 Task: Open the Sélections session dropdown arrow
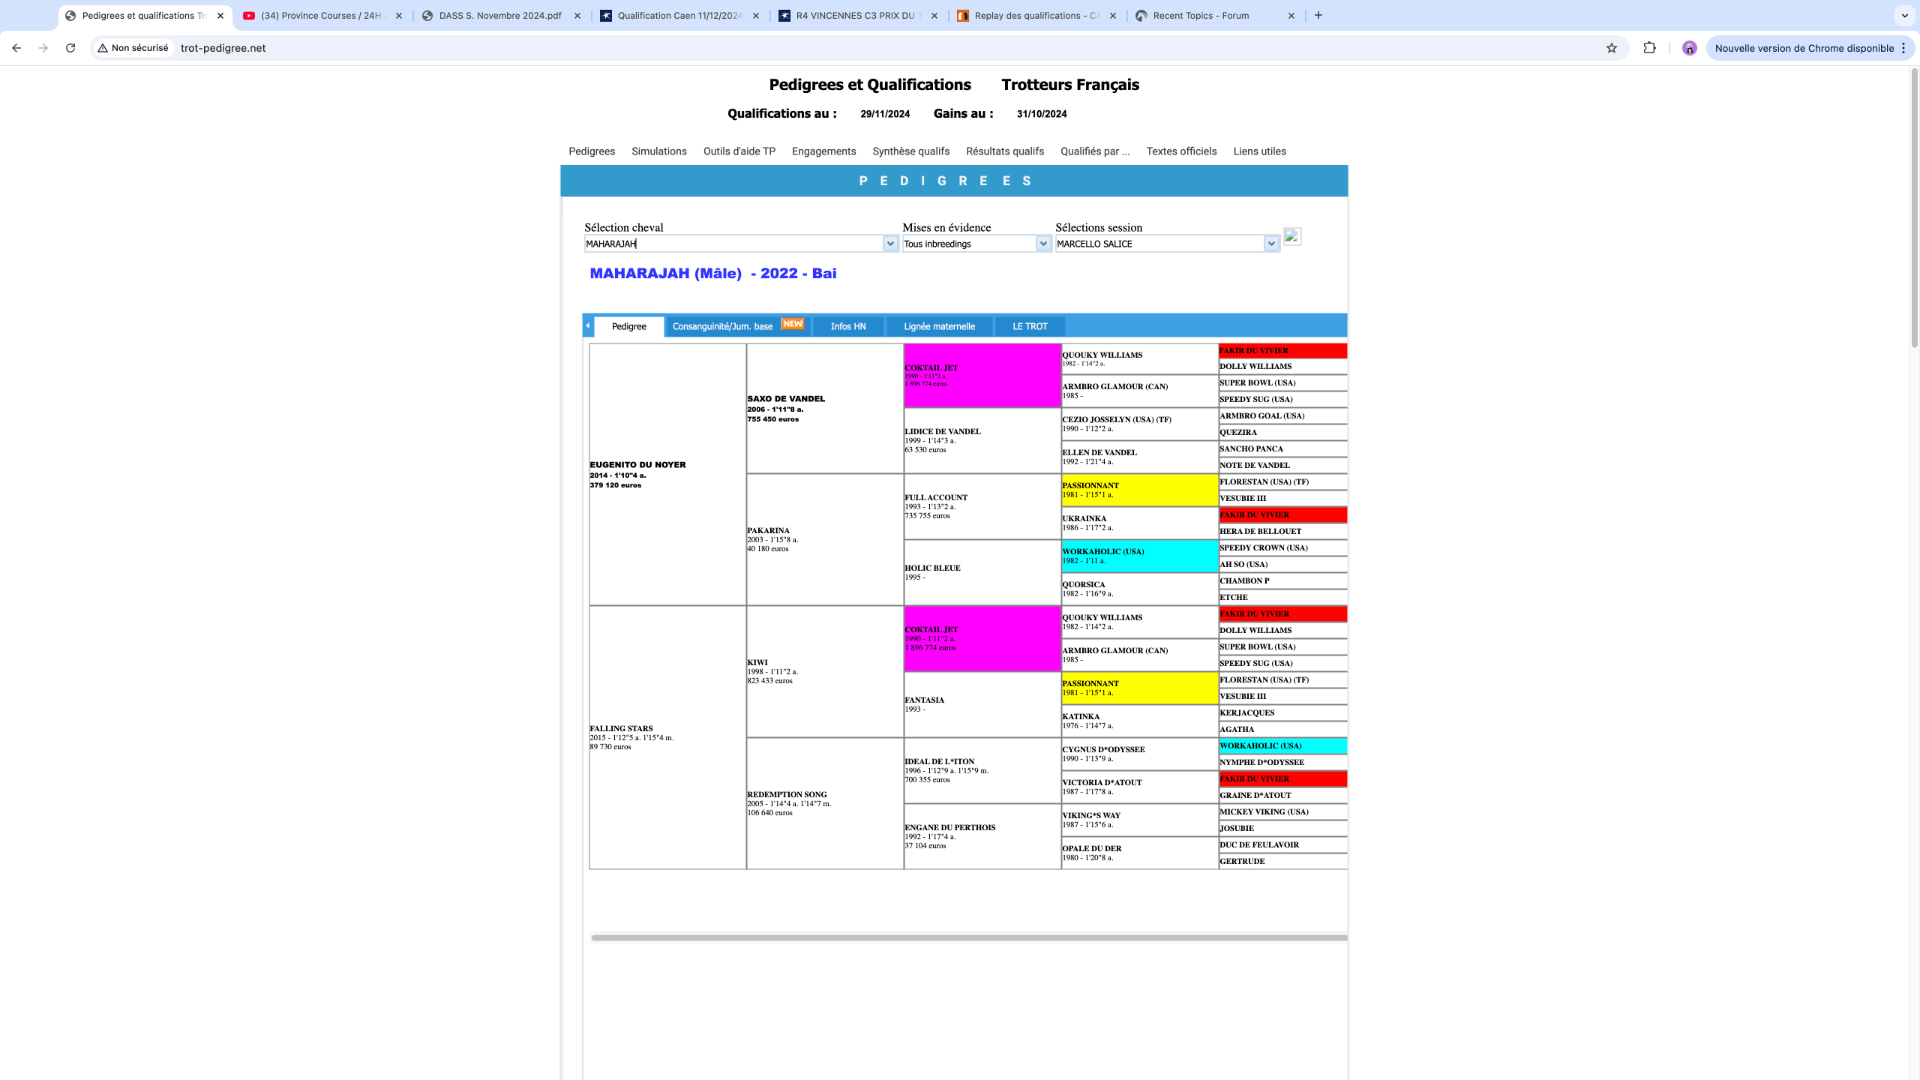click(x=1271, y=244)
